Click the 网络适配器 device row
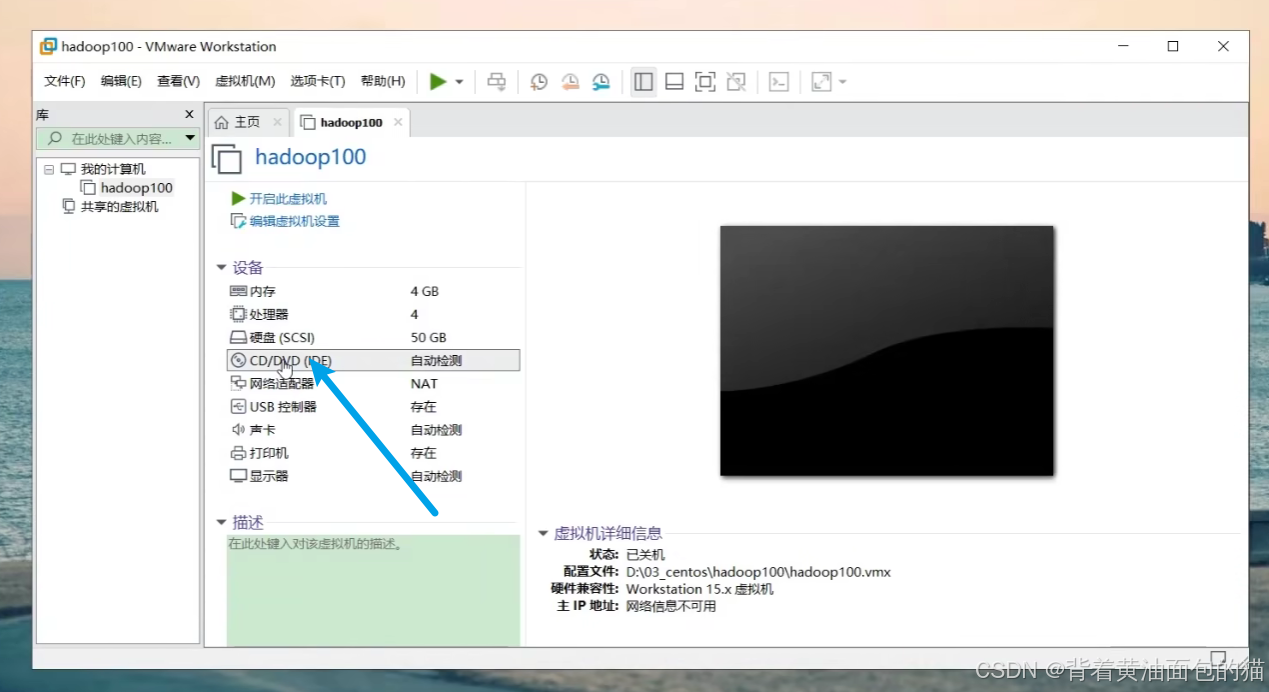The width and height of the screenshot is (1269, 692). click(373, 384)
